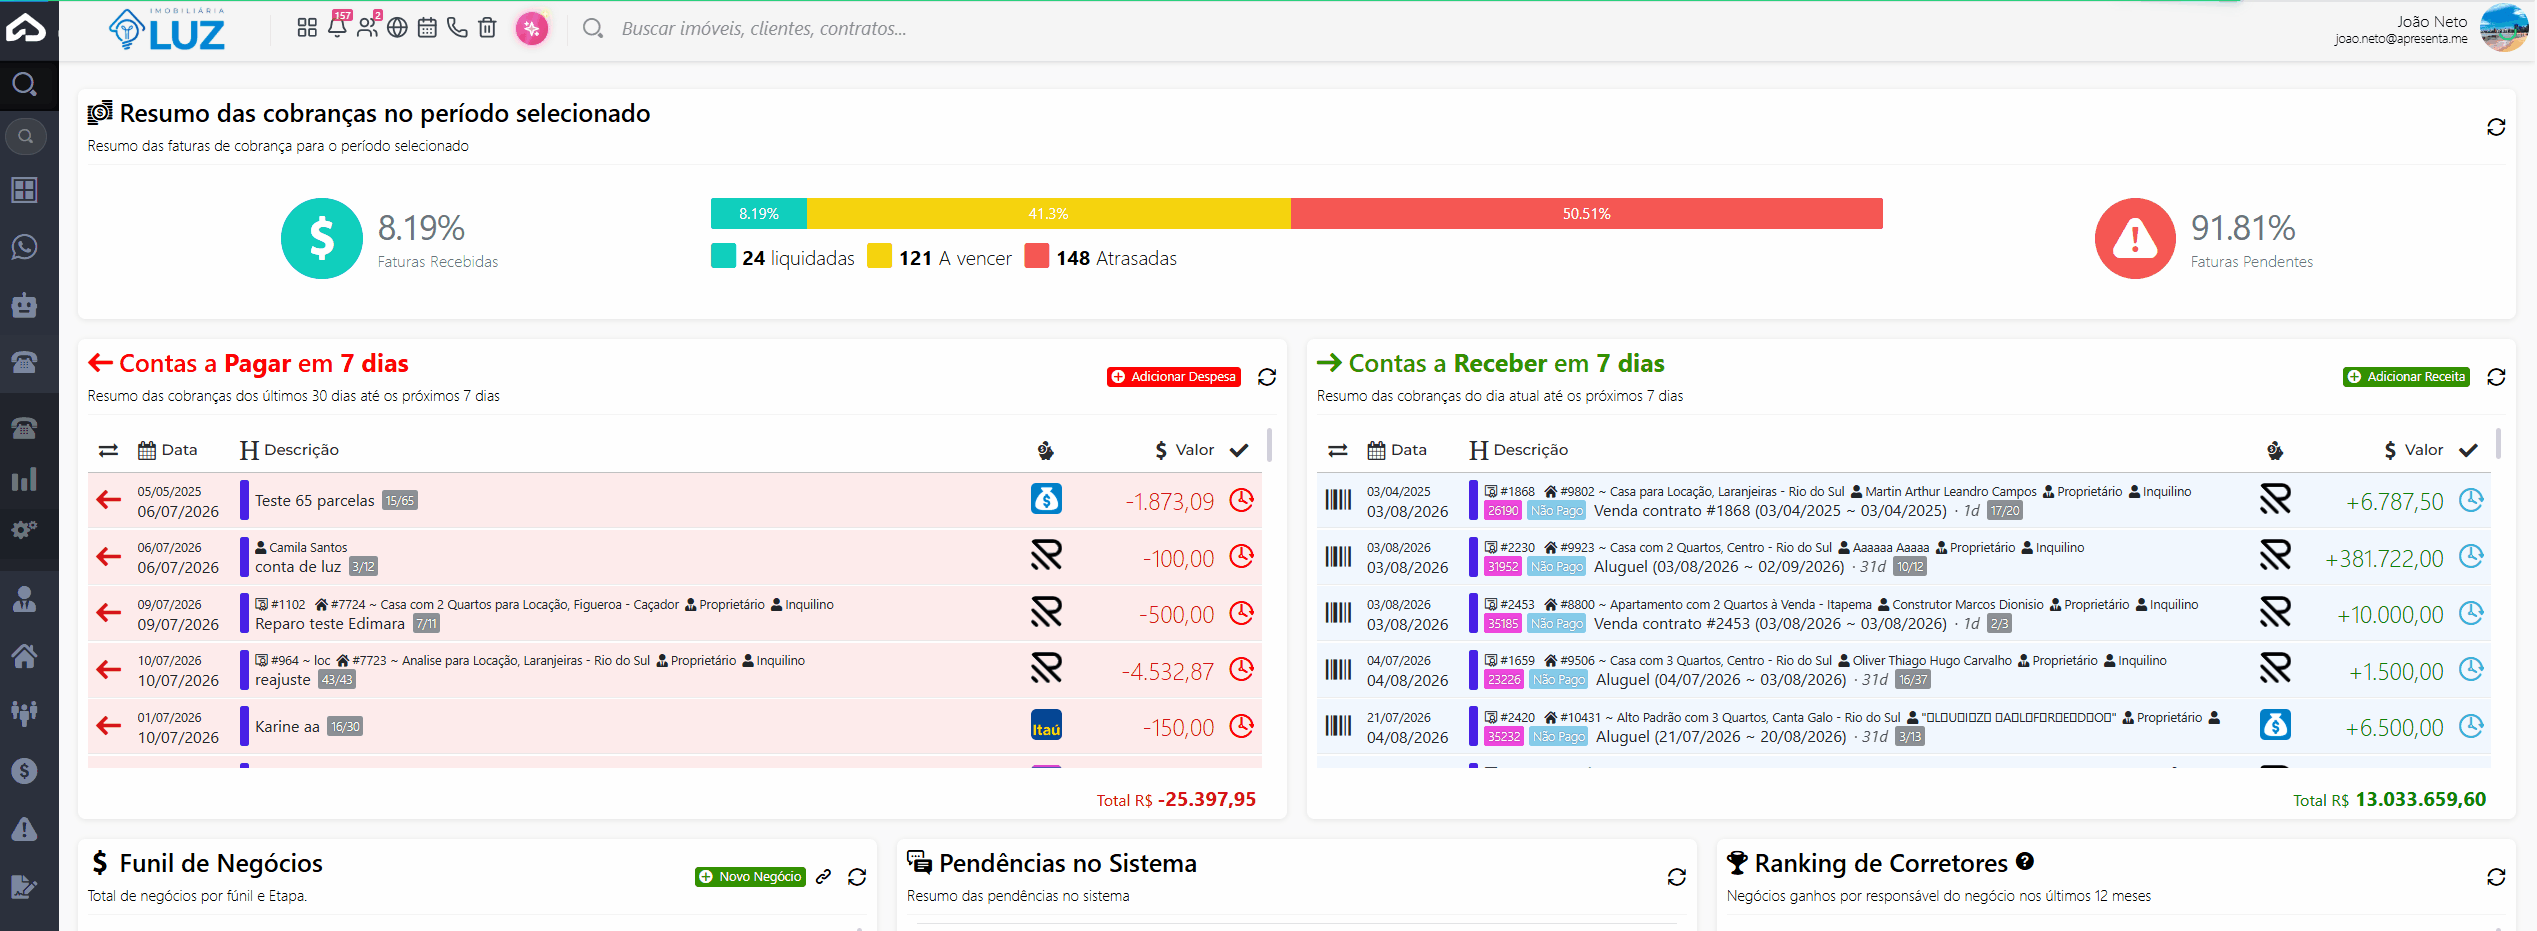
Task: Open Reparo teste Edimara description
Action: [330, 624]
